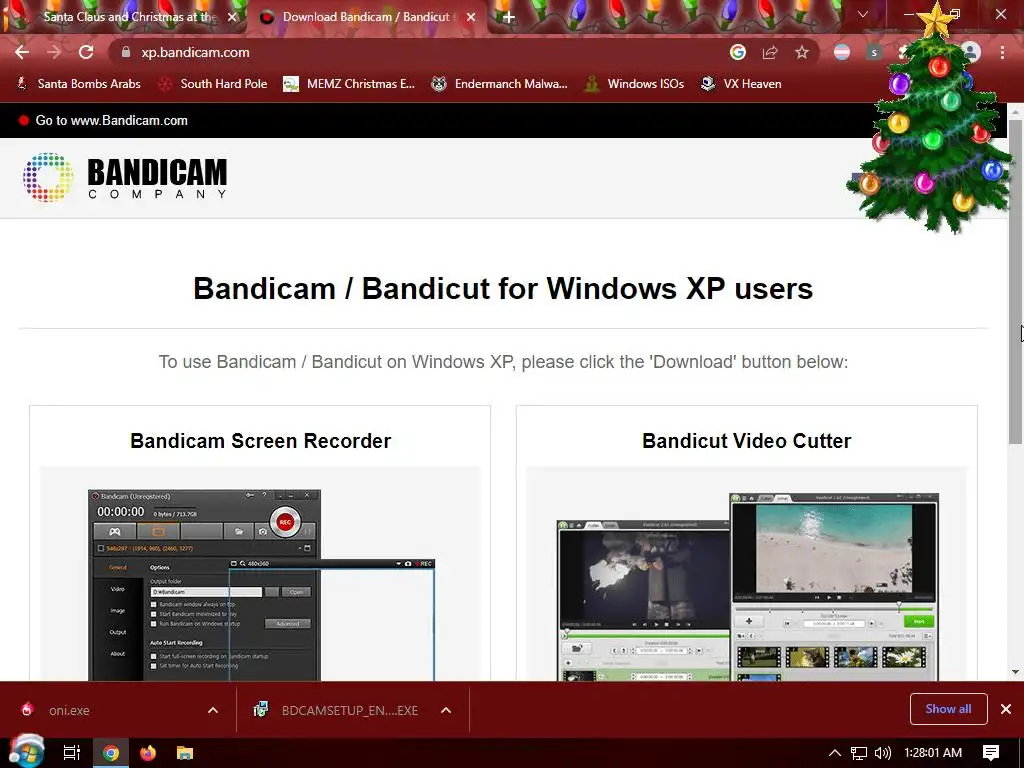This screenshot has width=1024, height=768.
Task: Click the page vertical scrollbar thumb
Action: pos(1016,281)
